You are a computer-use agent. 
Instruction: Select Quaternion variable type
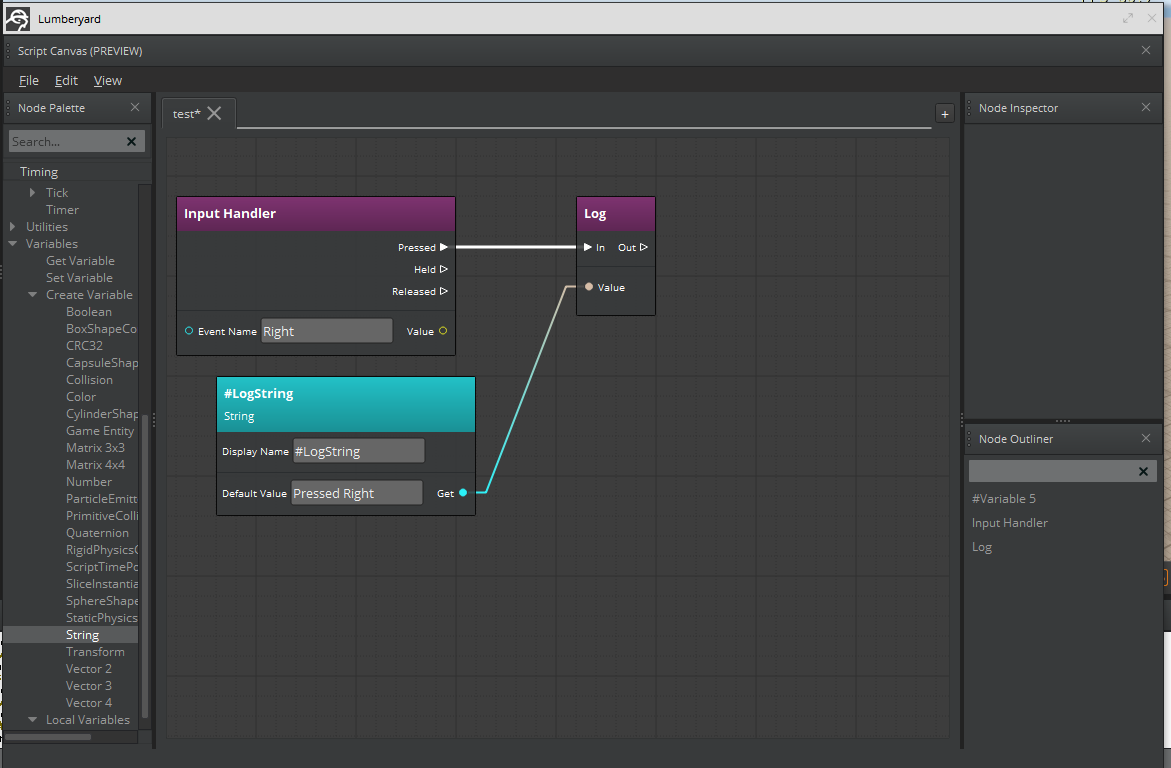[97, 533]
